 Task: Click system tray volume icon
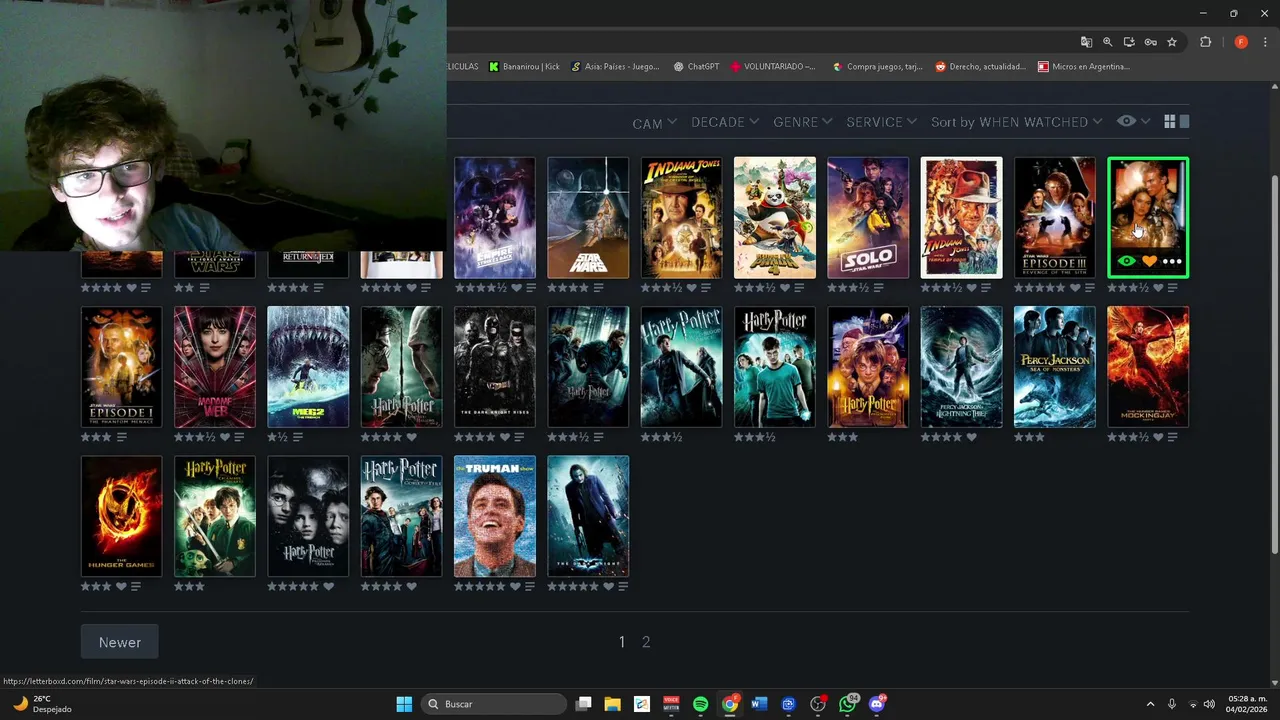tap(1209, 704)
